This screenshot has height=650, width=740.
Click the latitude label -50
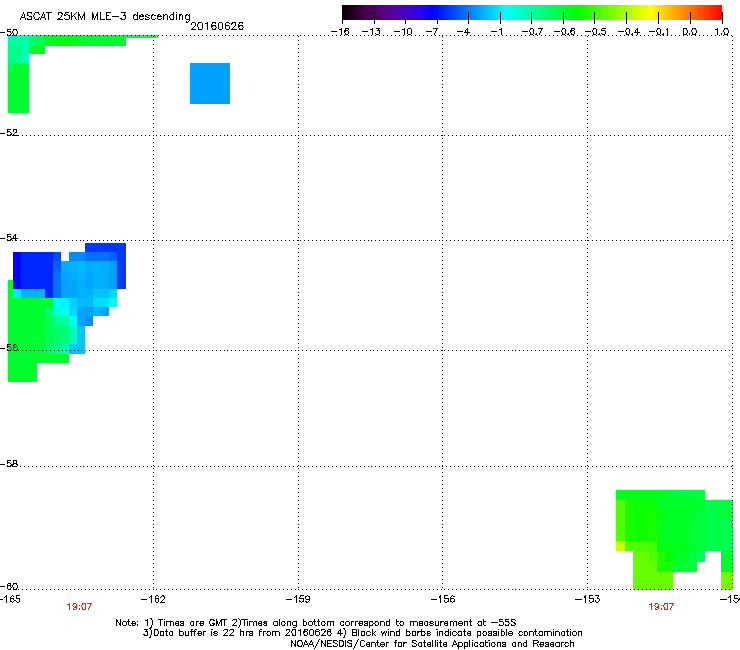(9, 32)
